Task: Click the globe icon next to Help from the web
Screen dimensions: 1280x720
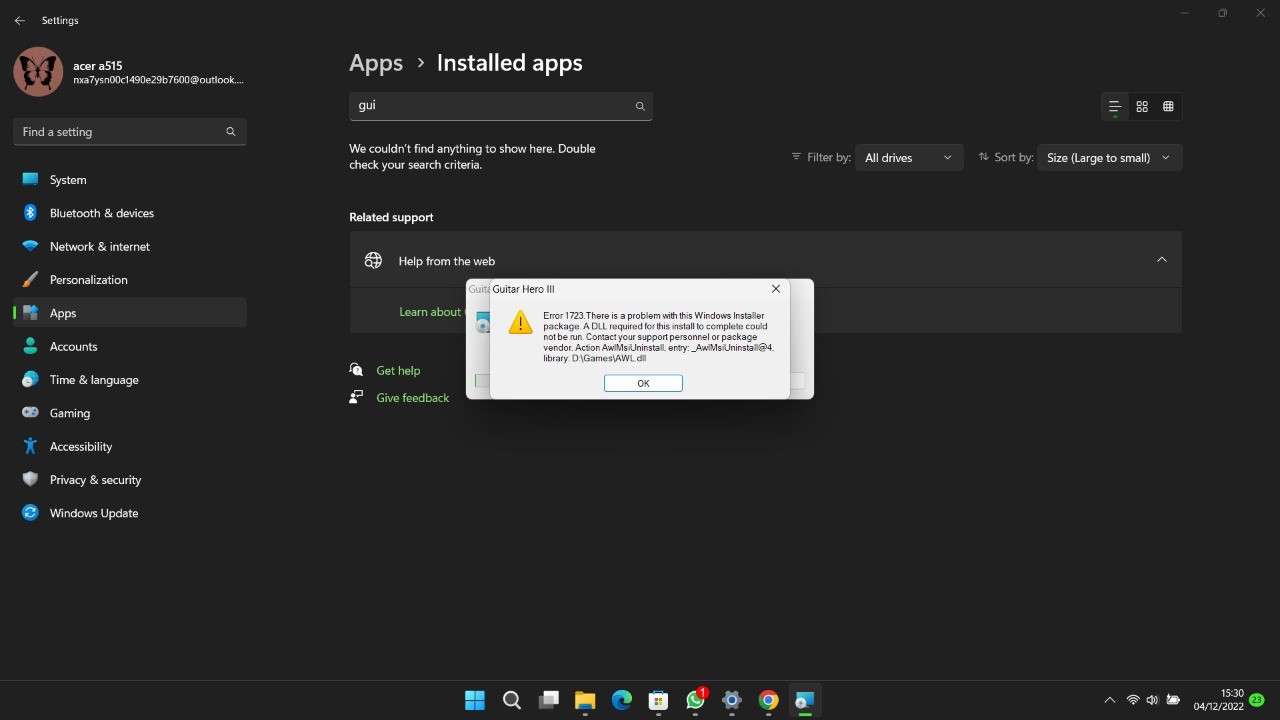Action: [x=373, y=260]
